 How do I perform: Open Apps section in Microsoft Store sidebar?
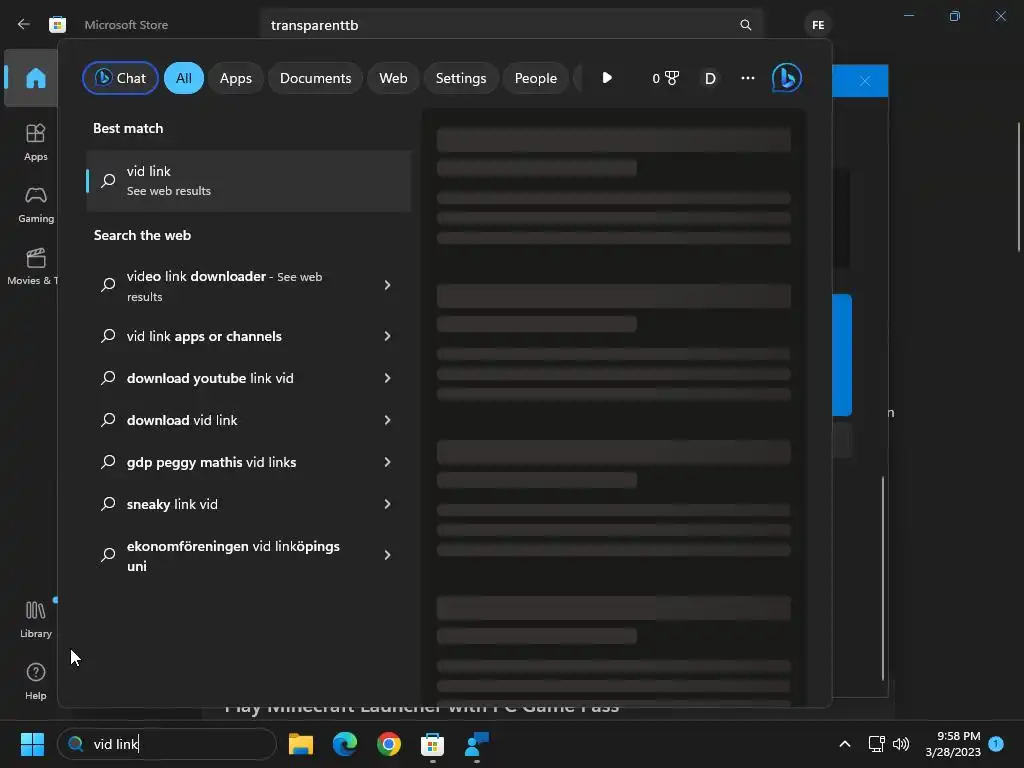pos(35,142)
